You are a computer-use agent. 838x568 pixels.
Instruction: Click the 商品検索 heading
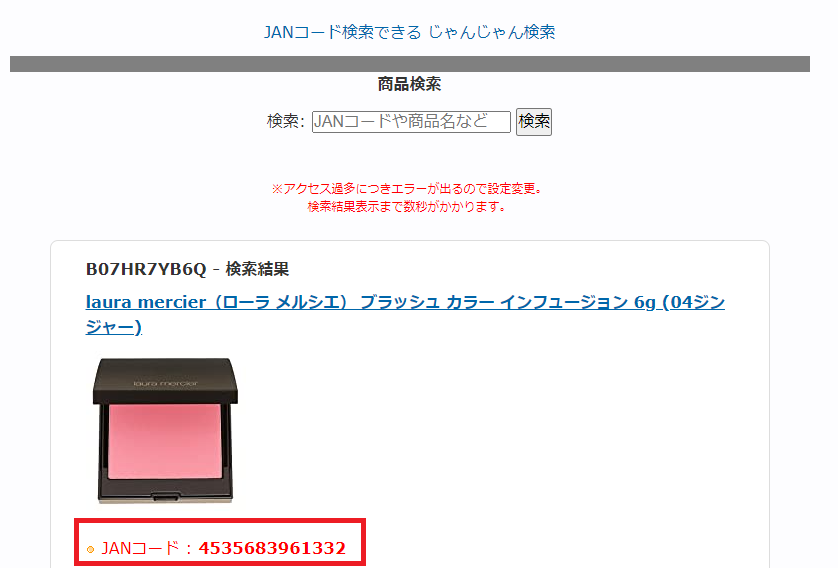tap(409, 84)
